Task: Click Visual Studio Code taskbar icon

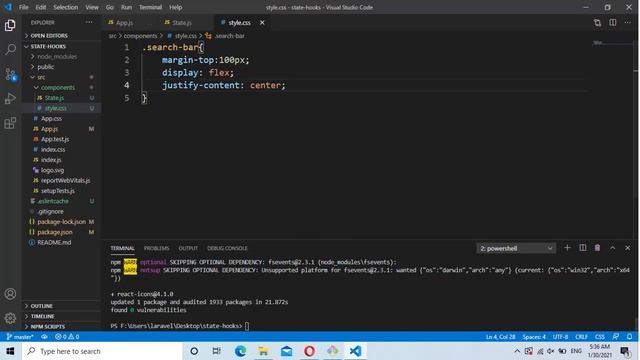Action: click(355, 351)
